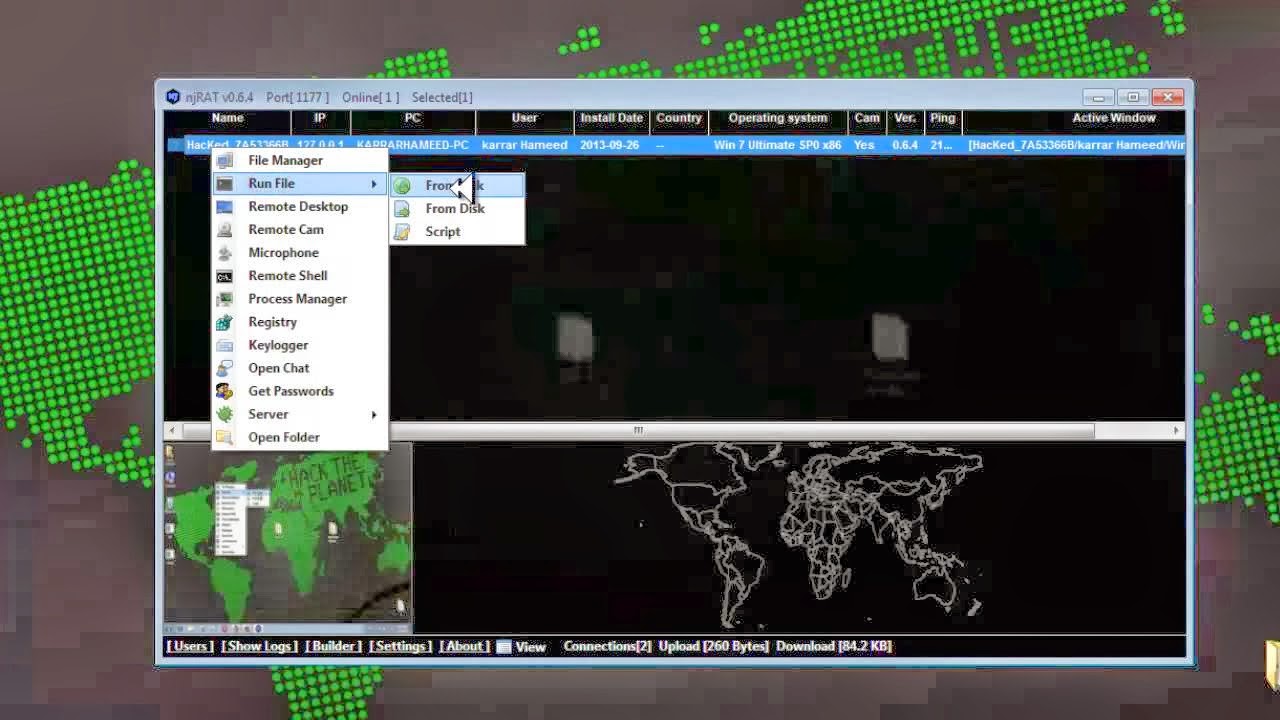The width and height of the screenshot is (1280, 720).
Task: Click the Remote Desktop monitor icon
Action: click(x=225, y=207)
